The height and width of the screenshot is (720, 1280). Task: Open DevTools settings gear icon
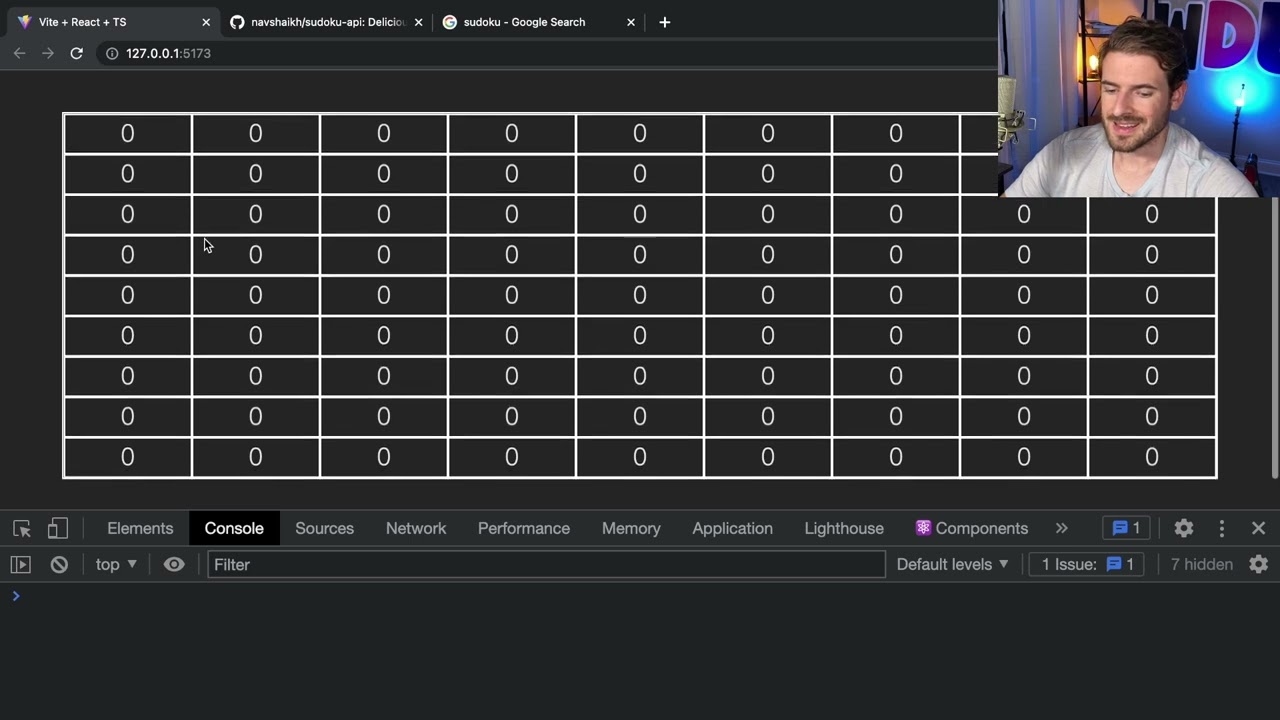point(1184,528)
